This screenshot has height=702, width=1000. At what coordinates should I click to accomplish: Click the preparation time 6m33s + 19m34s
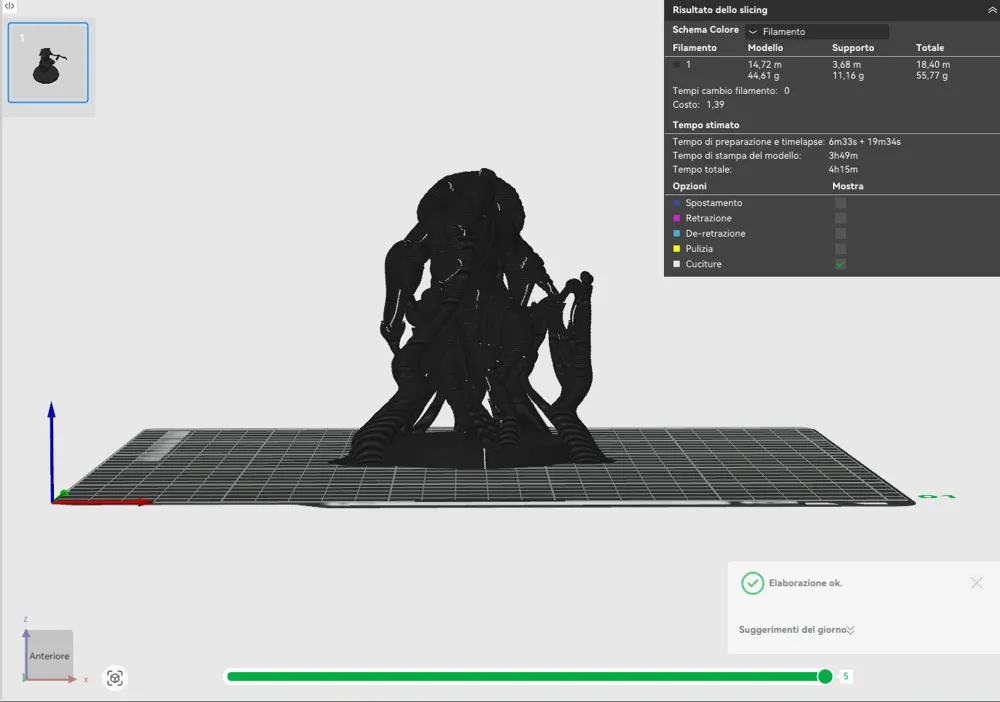tap(864, 142)
